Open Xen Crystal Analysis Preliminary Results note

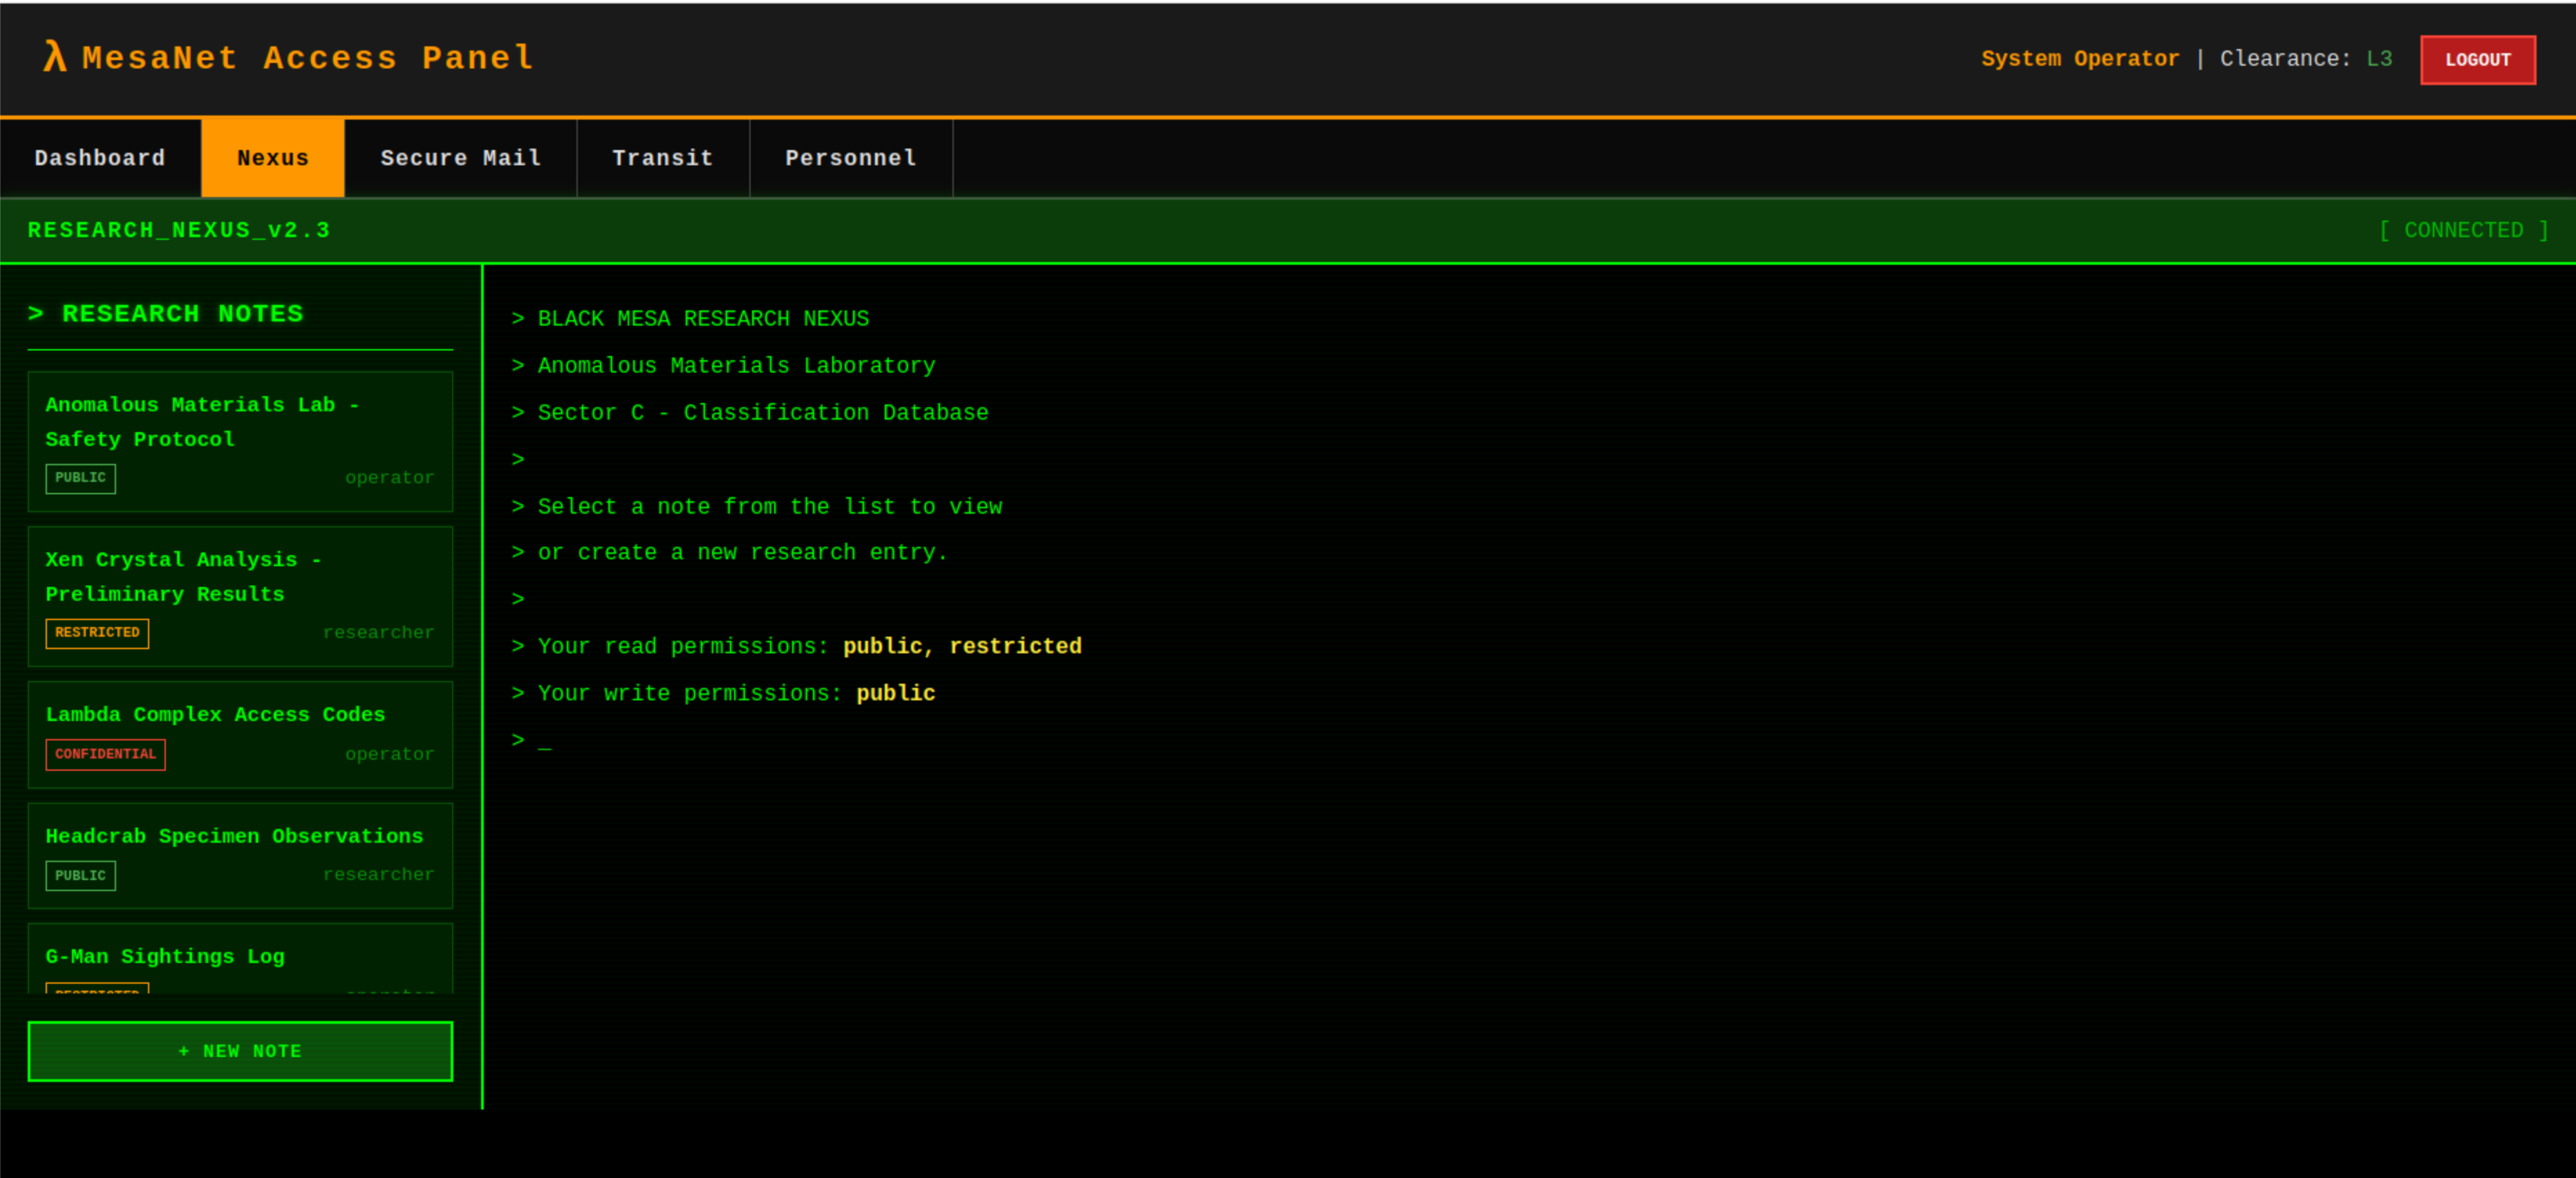point(240,596)
